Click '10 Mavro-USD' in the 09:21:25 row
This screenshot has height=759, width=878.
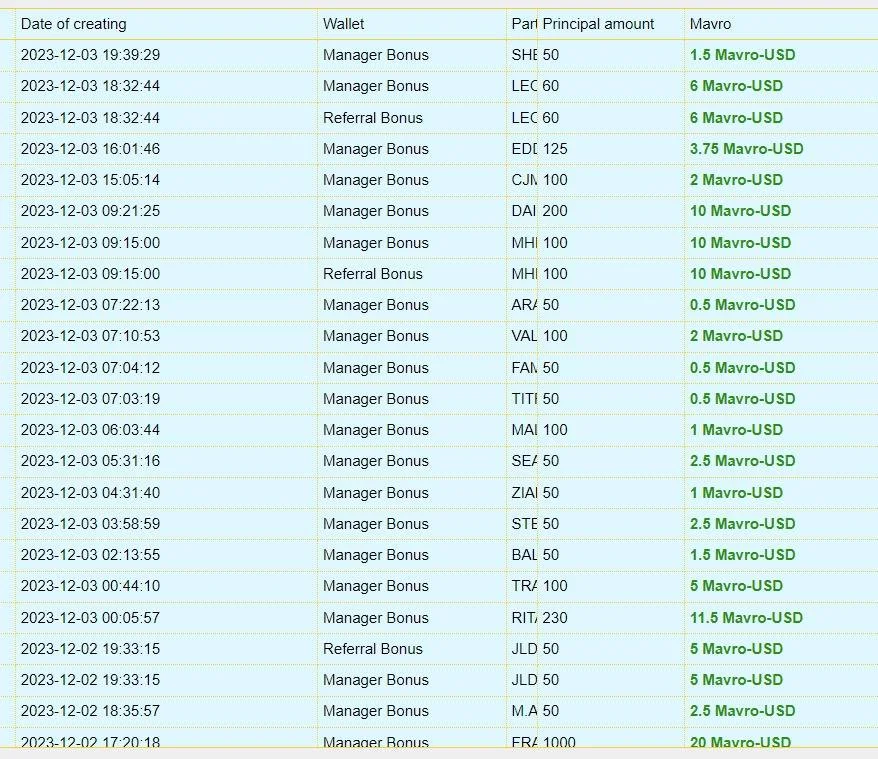(740, 211)
